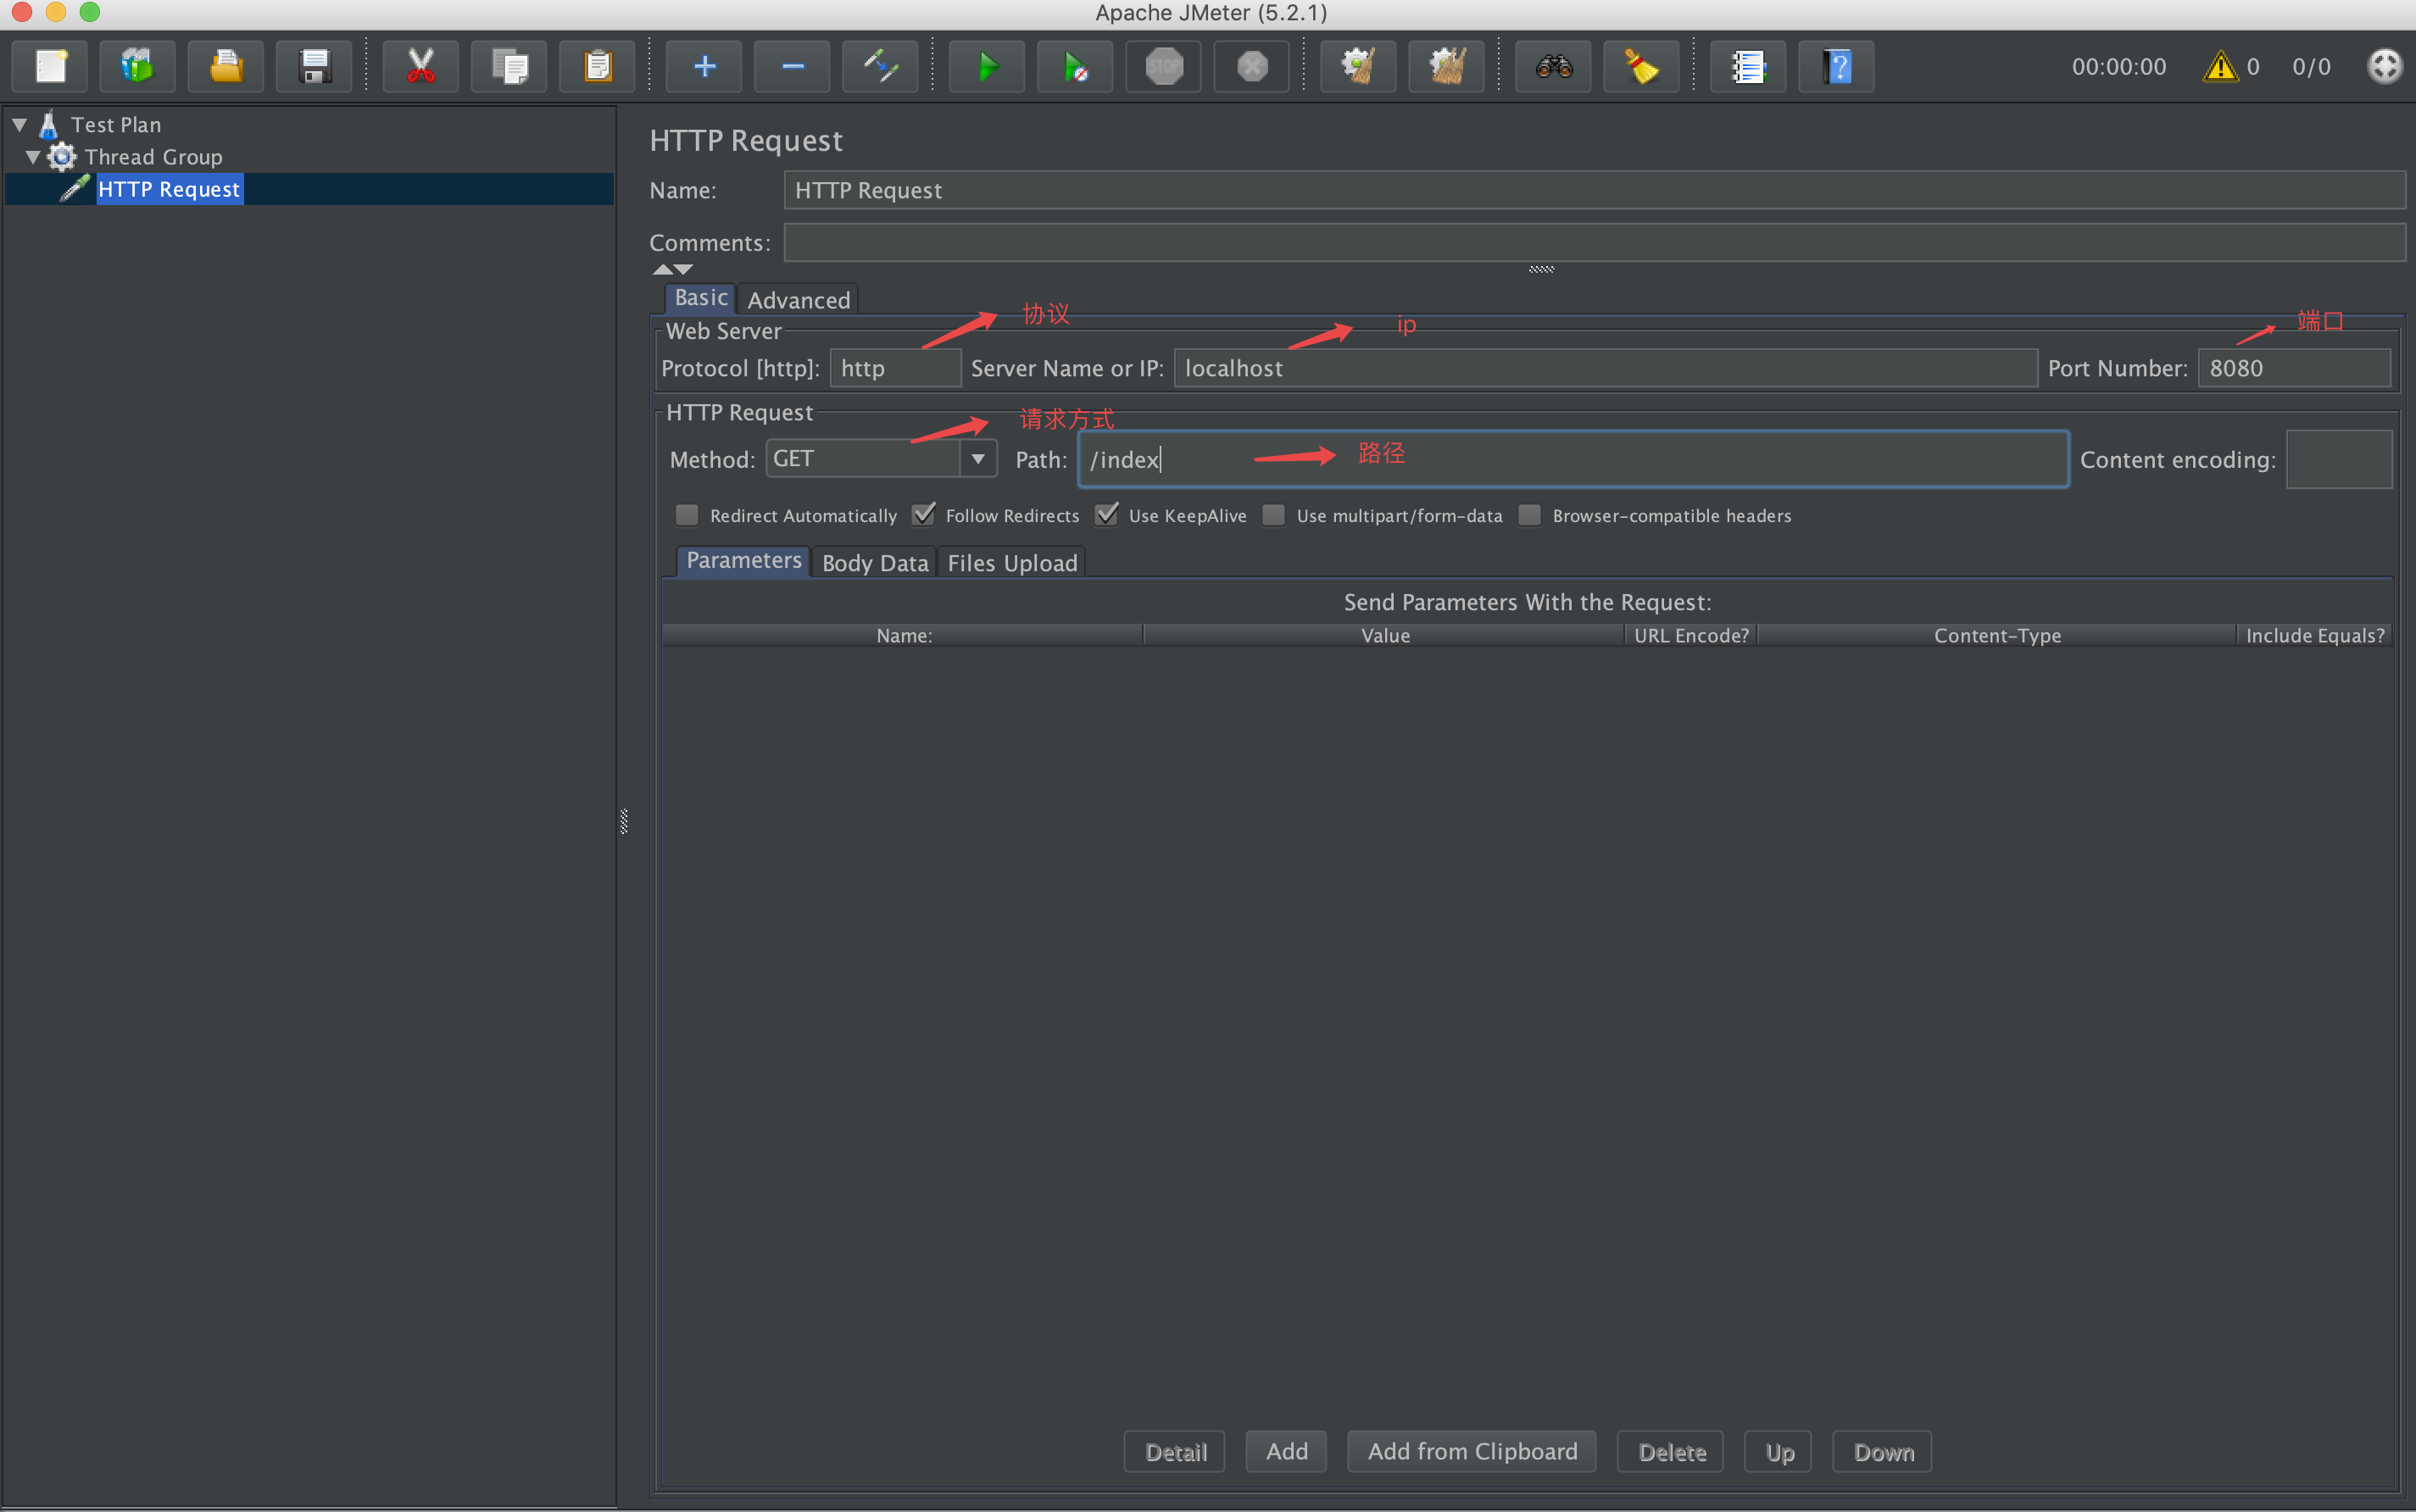Screen dimensions: 2416x1512
Task: Click the Function Helper list icon
Action: click(1747, 67)
